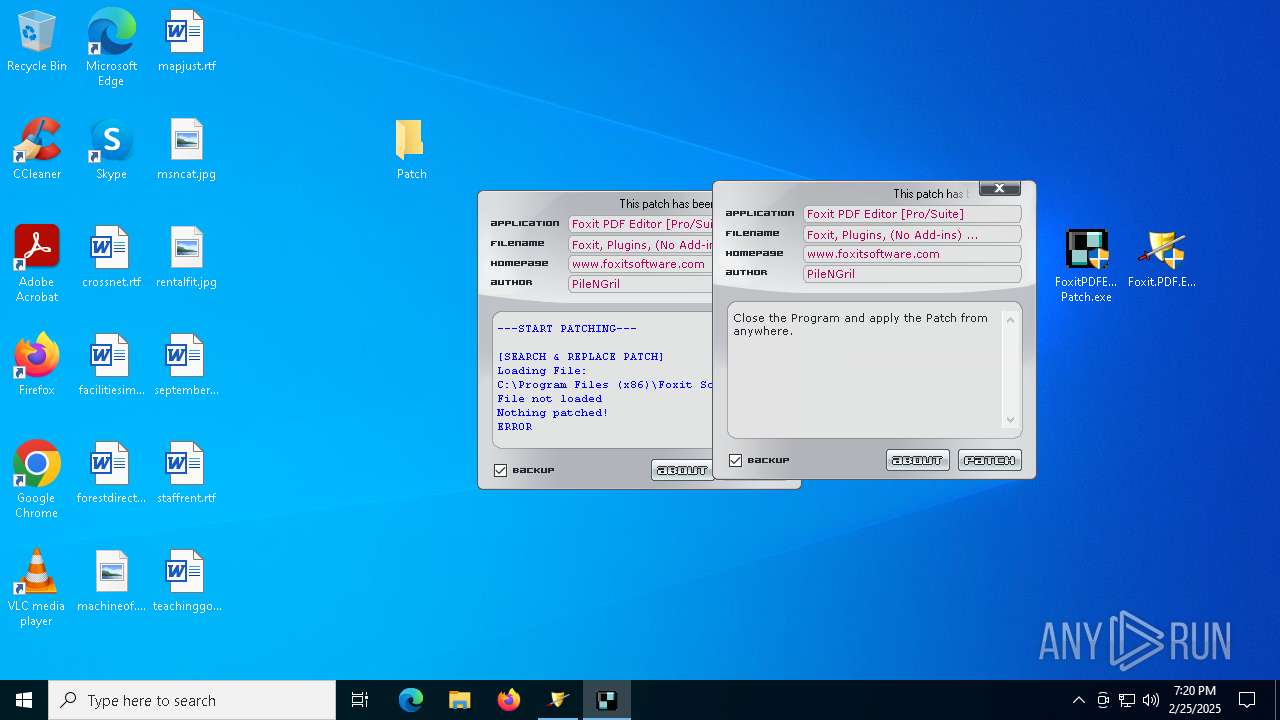The height and width of the screenshot is (720, 1280).
Task: Select the september... rtf document
Action: (186, 366)
